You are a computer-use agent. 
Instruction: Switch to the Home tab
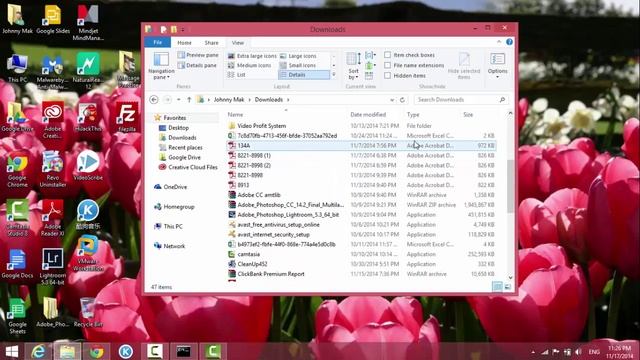coord(184,42)
